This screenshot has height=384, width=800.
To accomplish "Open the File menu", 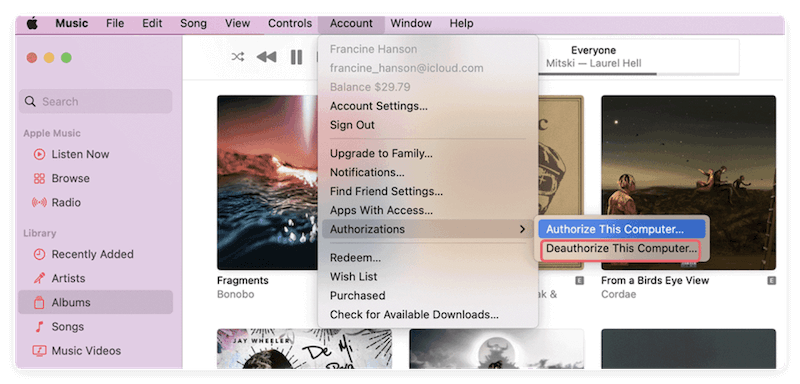I will coord(115,23).
